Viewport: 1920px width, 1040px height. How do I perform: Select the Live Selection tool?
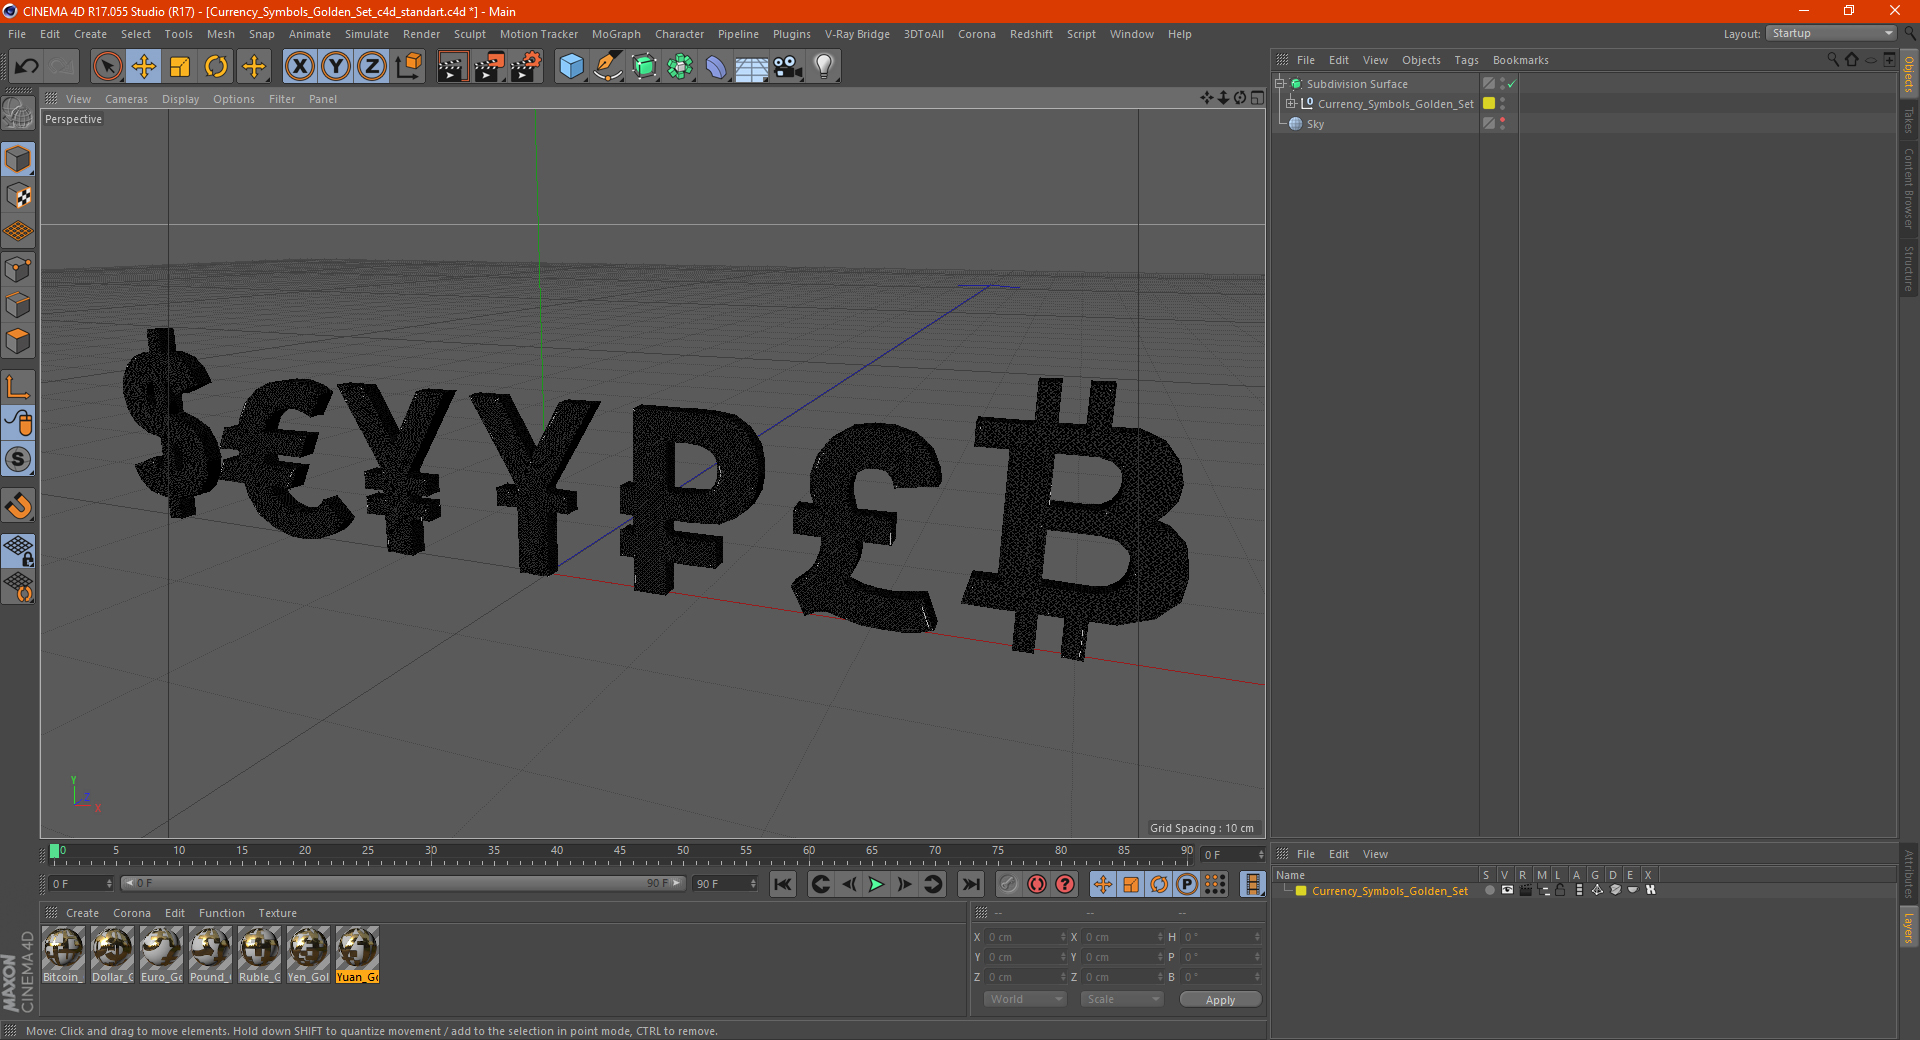107,67
